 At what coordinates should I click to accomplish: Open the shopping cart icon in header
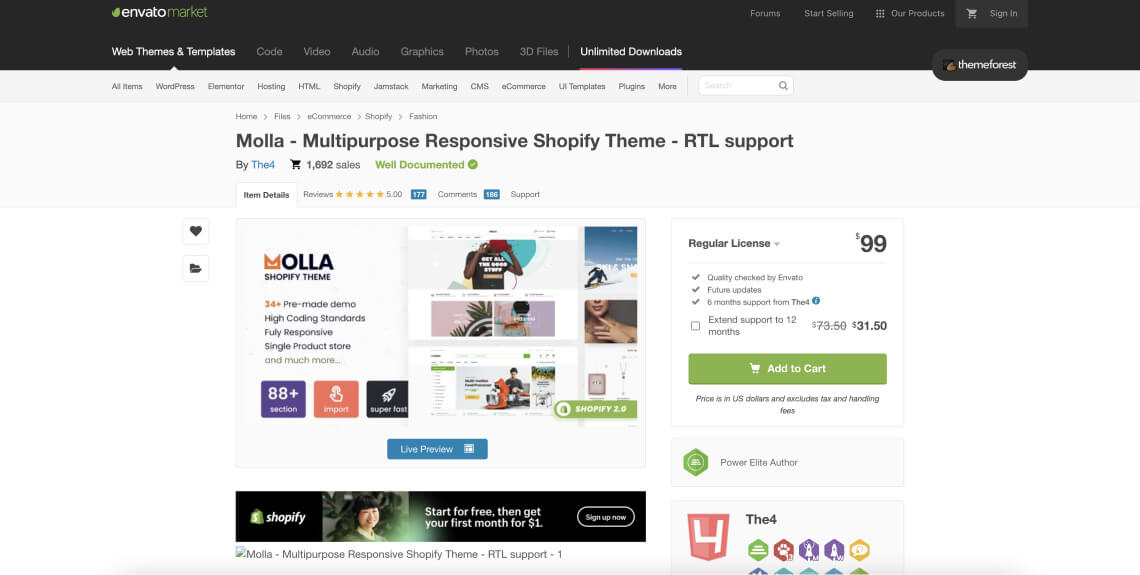971,13
